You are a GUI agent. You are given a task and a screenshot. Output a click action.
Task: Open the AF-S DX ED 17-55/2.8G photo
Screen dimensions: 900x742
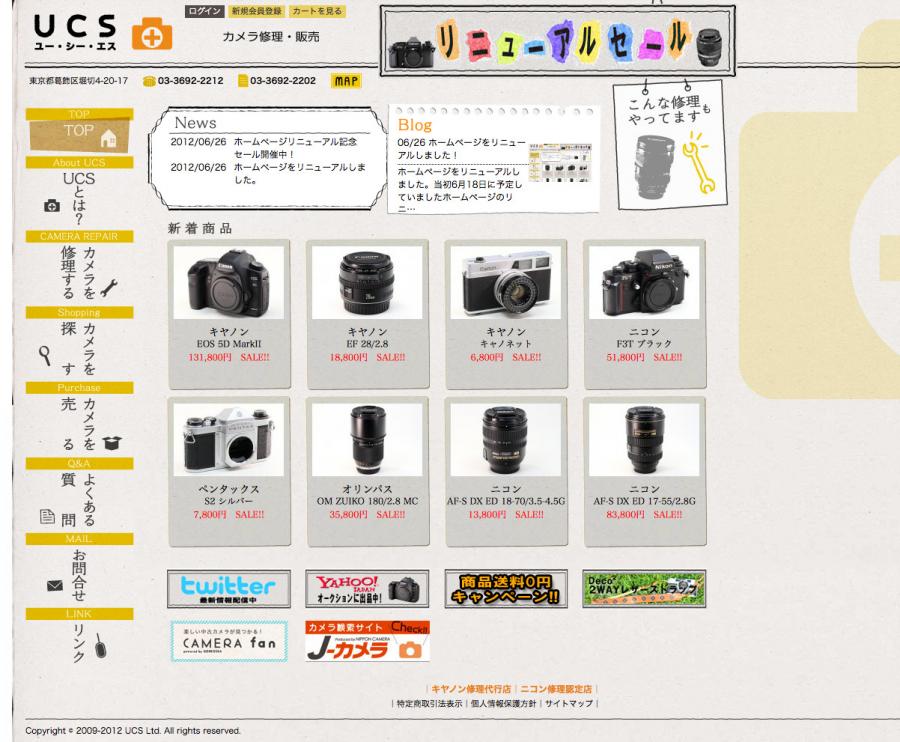coord(644,440)
